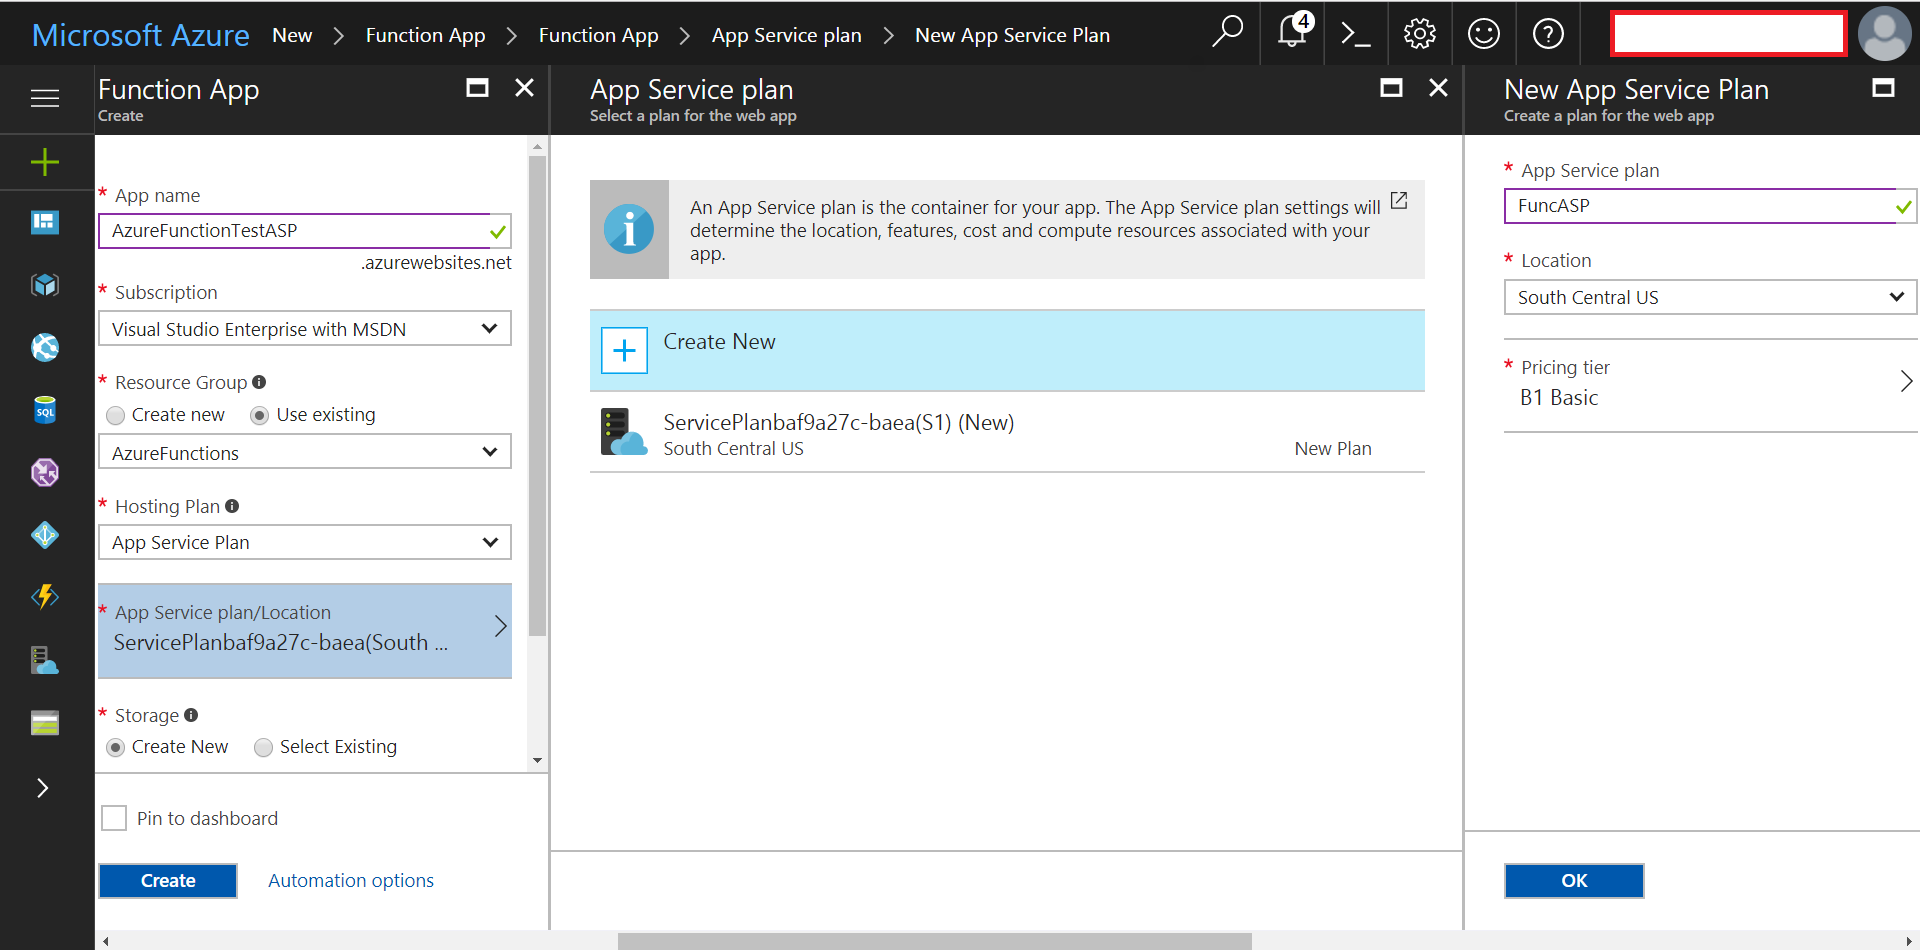This screenshot has width=1920, height=950.
Task: Open the help question mark icon
Action: 1548,34
